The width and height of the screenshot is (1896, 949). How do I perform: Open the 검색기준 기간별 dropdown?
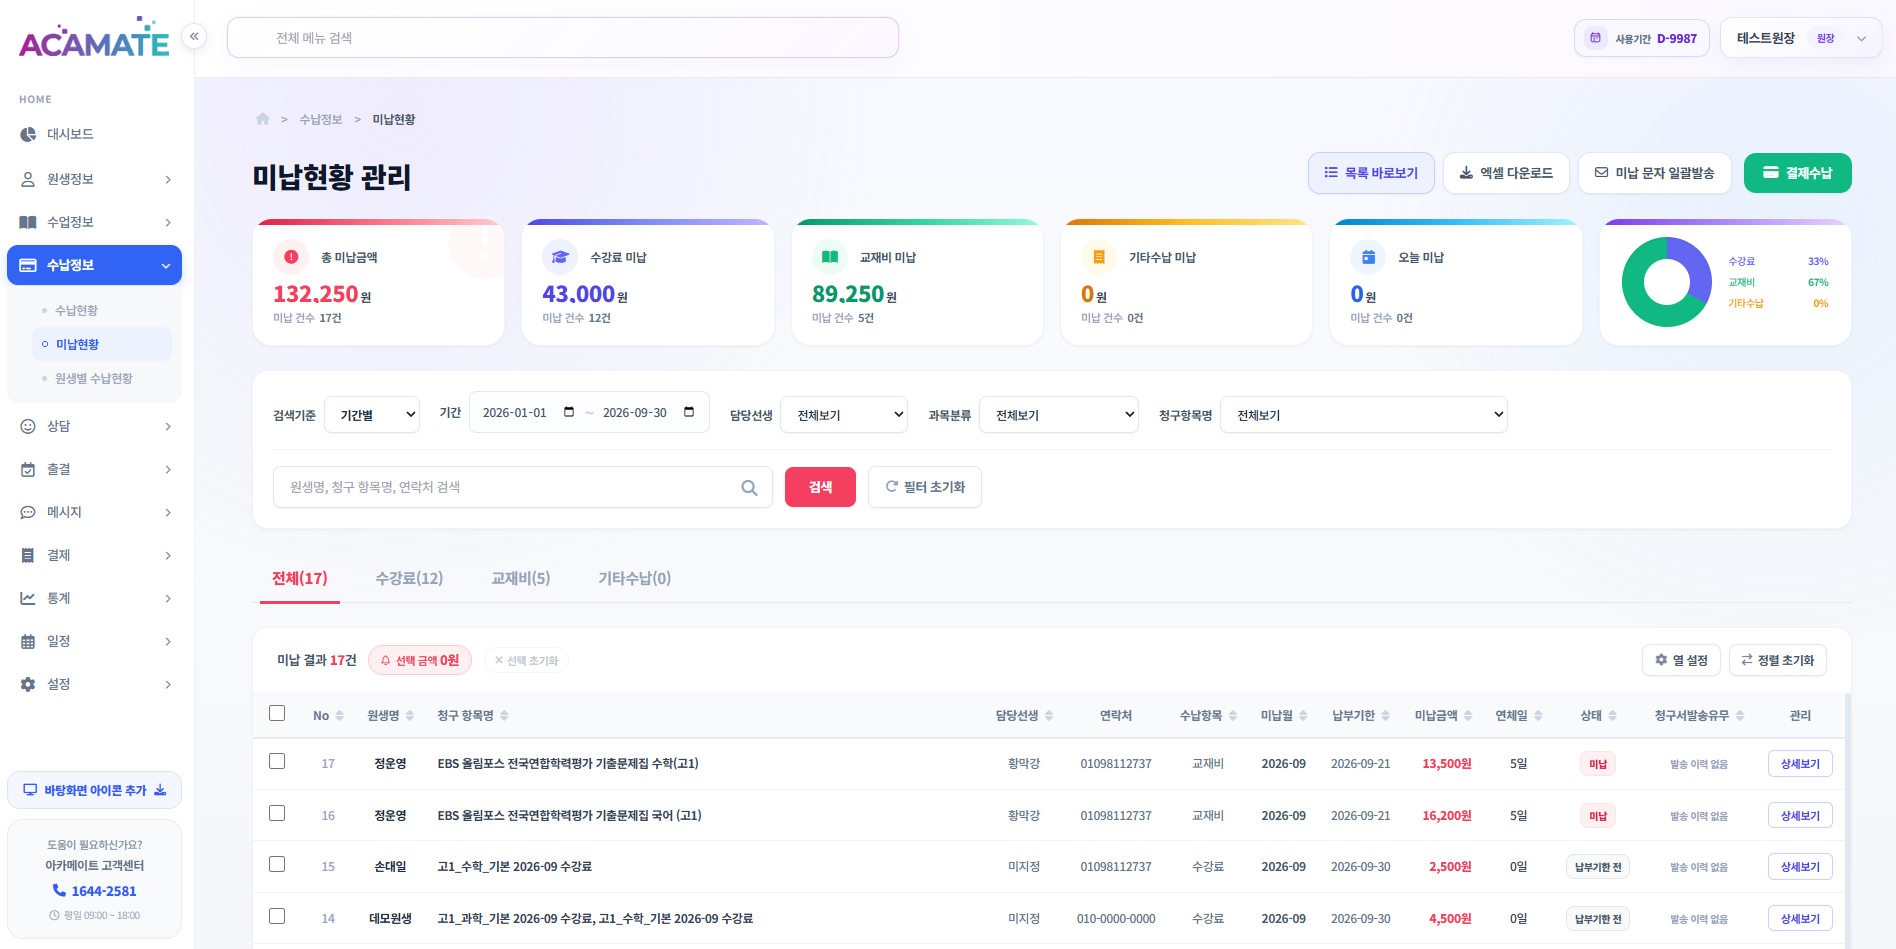[372, 415]
